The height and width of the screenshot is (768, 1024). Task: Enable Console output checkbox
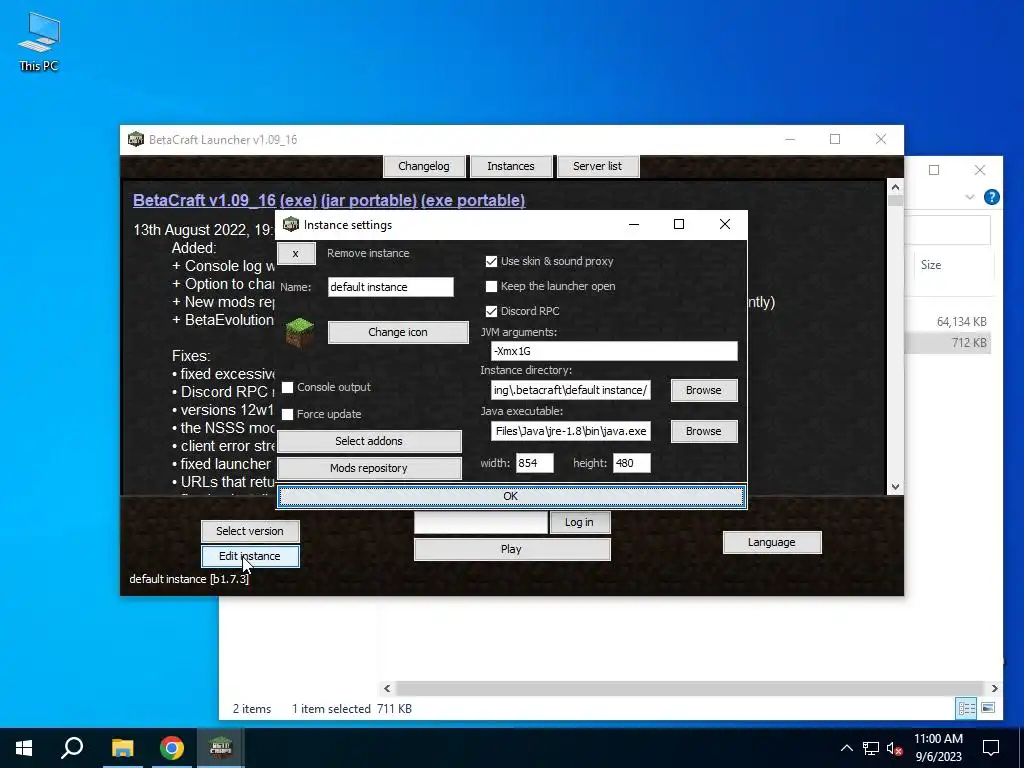click(287, 387)
